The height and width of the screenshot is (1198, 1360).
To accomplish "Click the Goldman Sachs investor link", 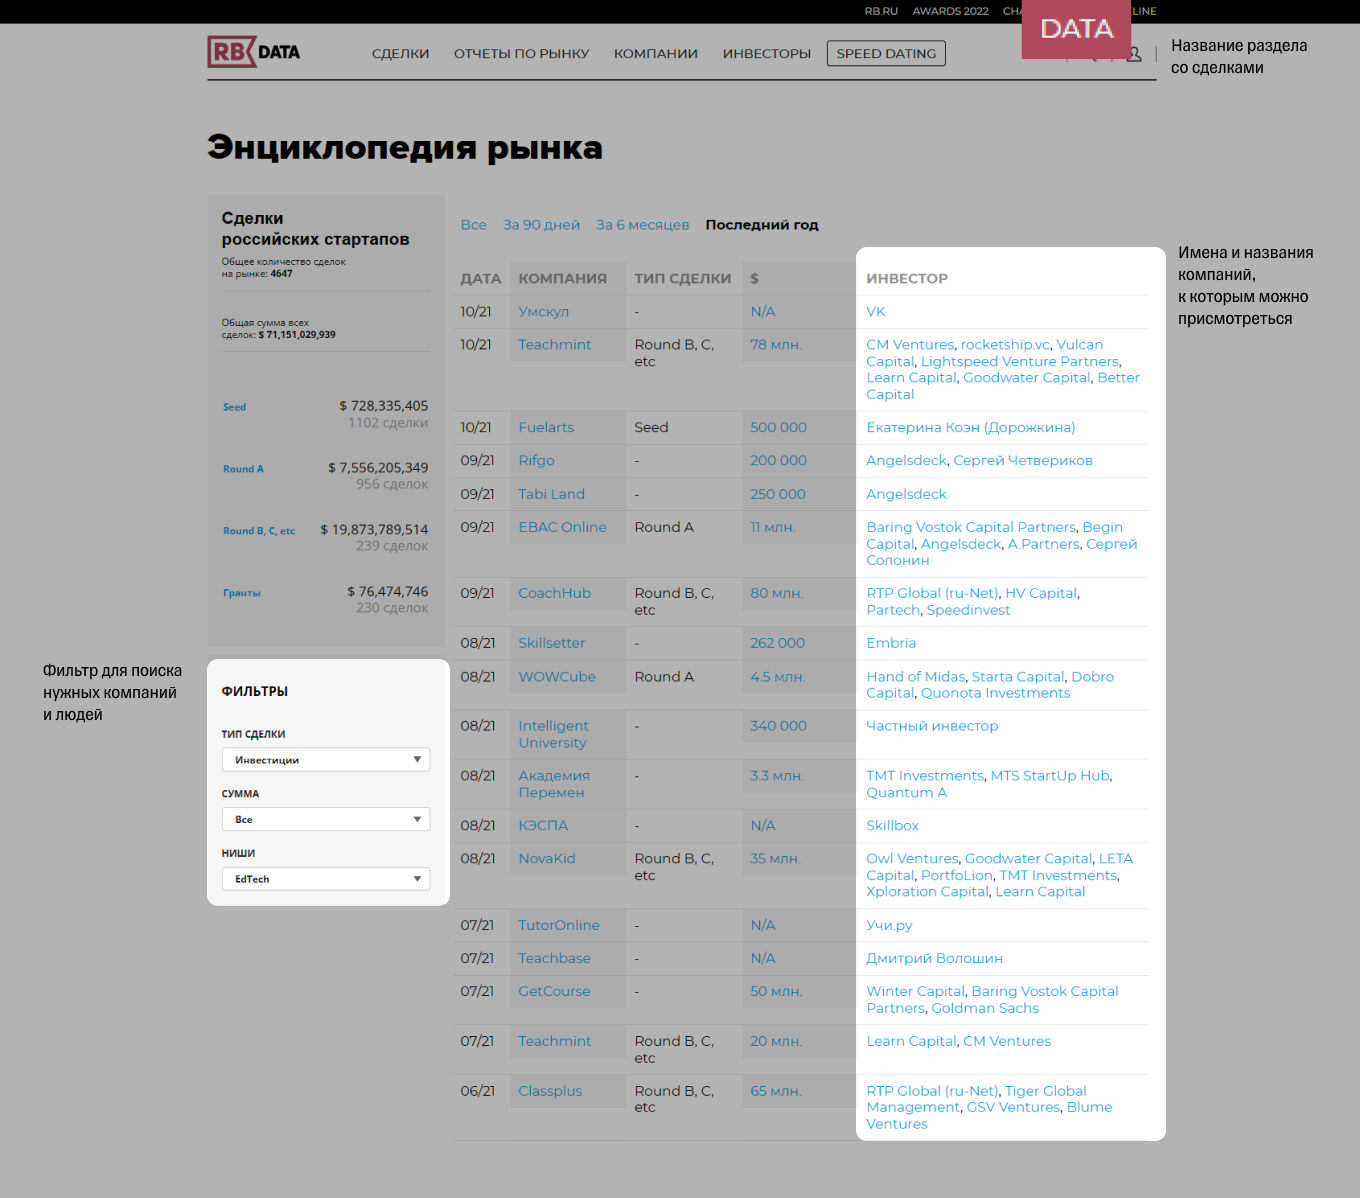I will [984, 1009].
